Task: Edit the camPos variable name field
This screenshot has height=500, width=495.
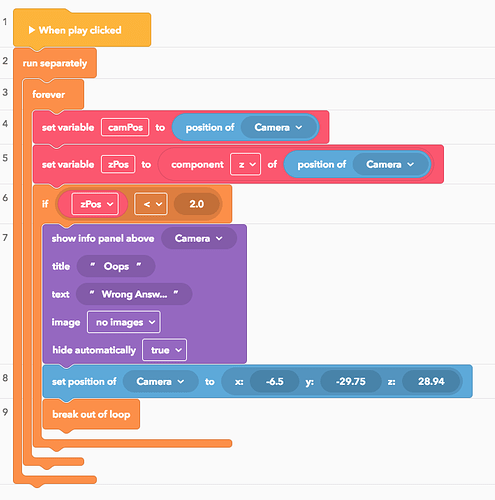Action: tap(125, 127)
